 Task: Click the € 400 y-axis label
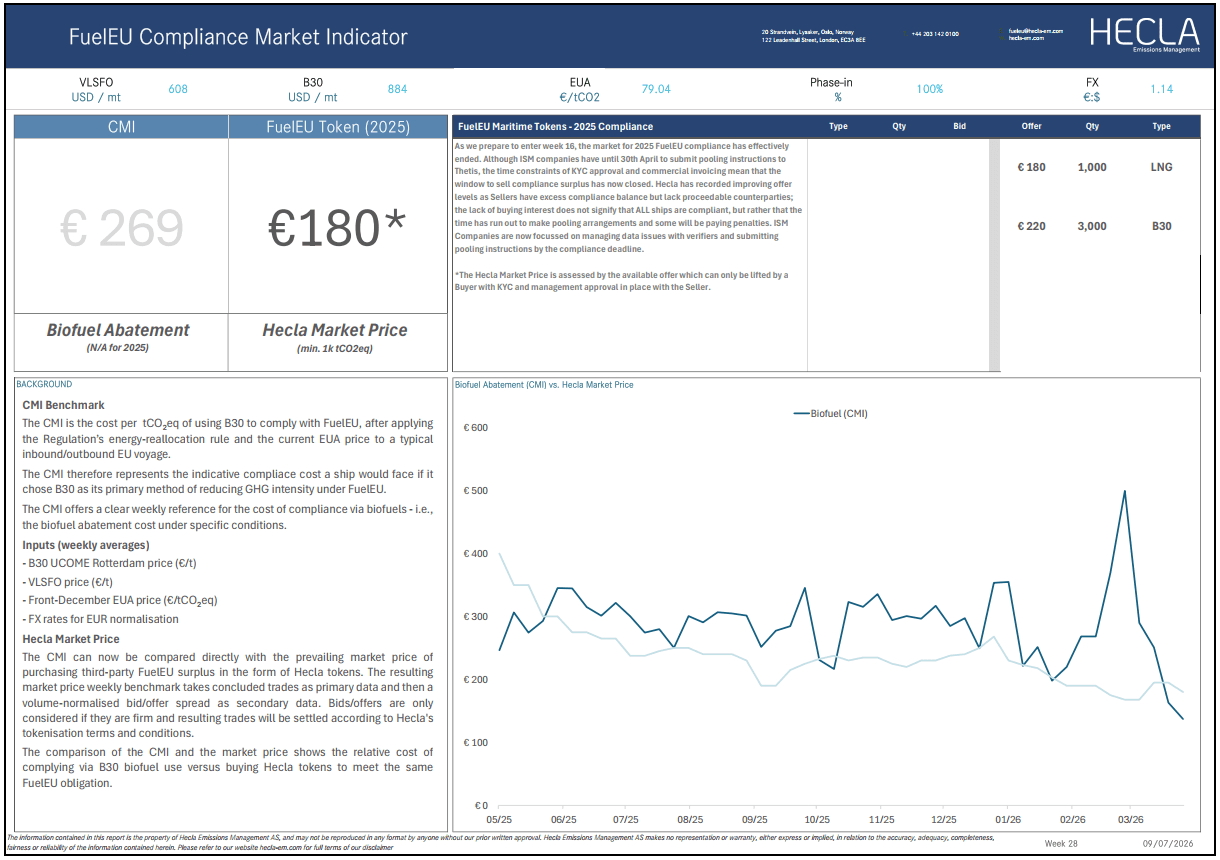point(476,553)
